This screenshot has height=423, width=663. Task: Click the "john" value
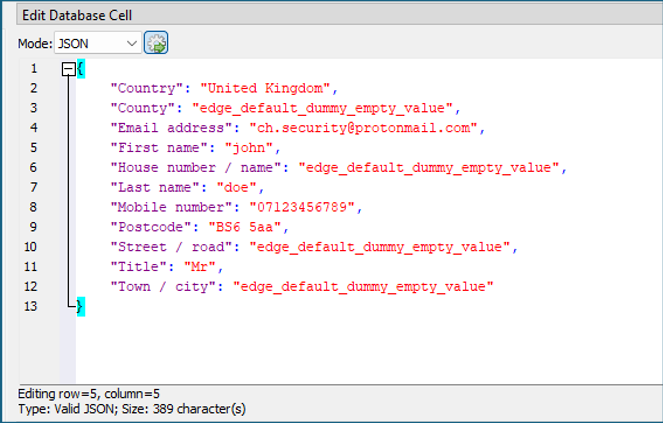pyautogui.click(x=249, y=148)
